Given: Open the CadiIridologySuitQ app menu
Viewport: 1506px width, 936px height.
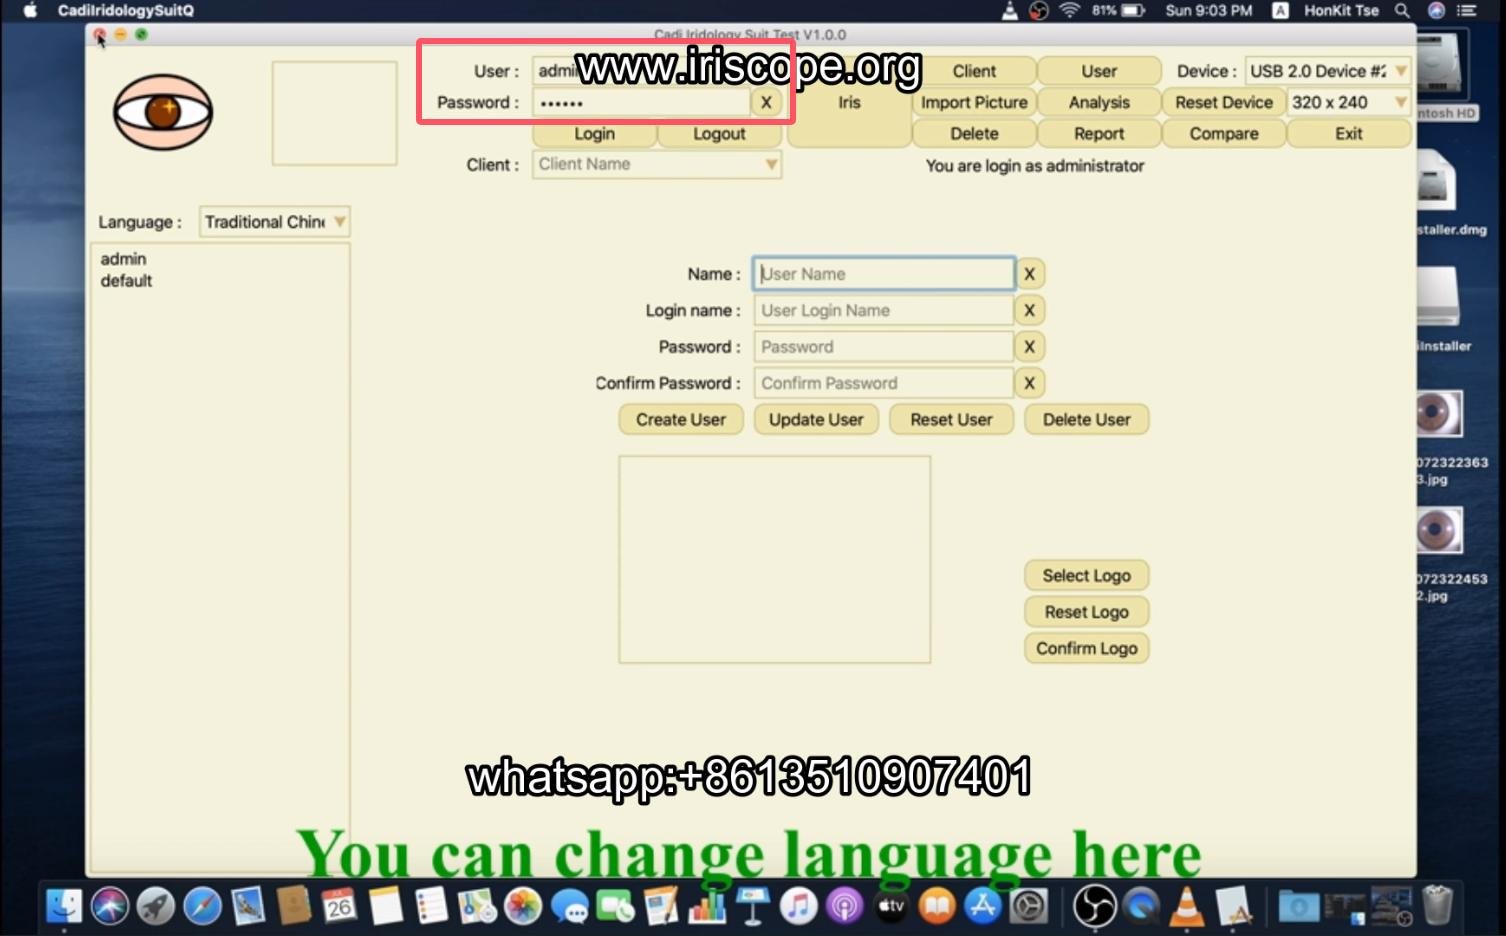Looking at the screenshot, I should [126, 10].
